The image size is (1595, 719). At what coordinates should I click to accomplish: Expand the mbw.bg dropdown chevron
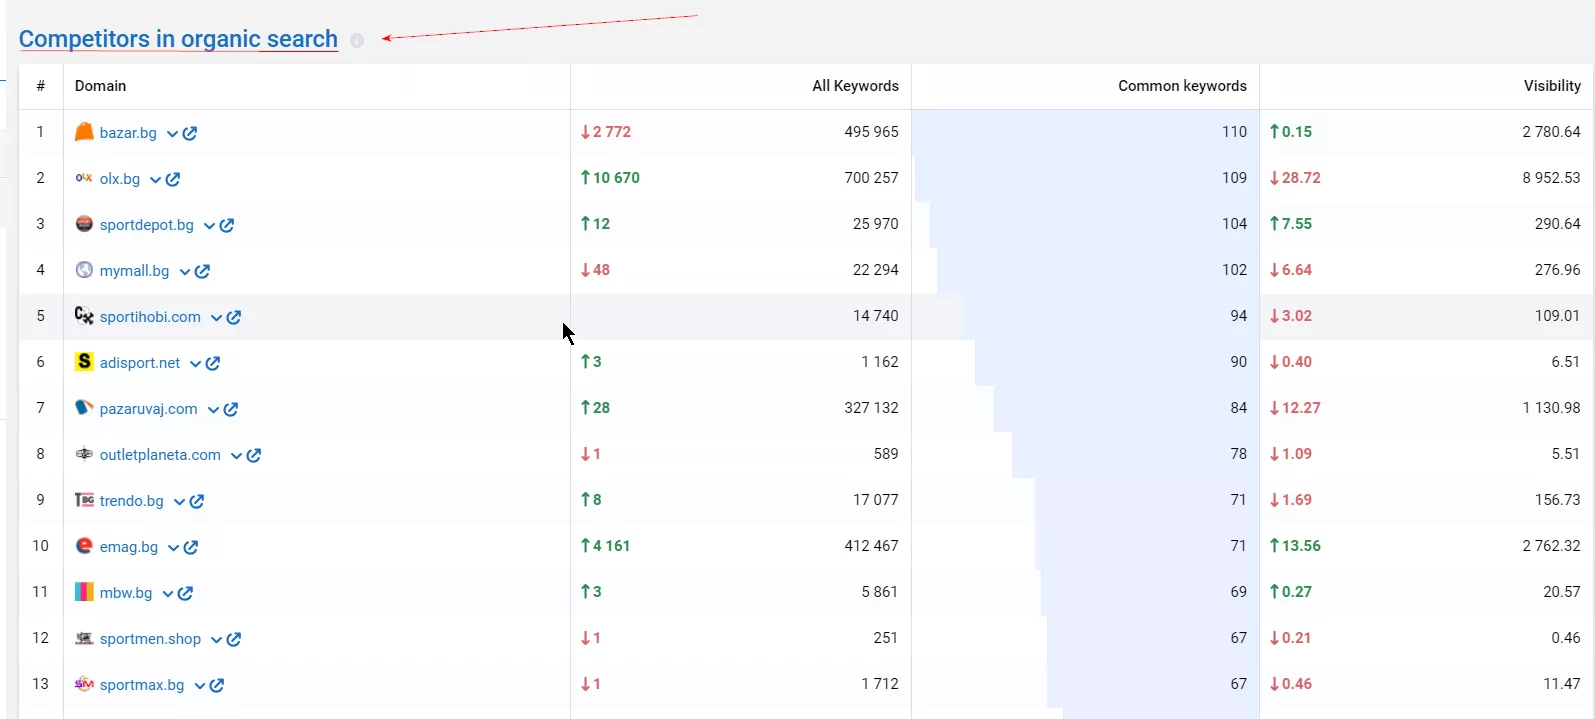pos(167,594)
